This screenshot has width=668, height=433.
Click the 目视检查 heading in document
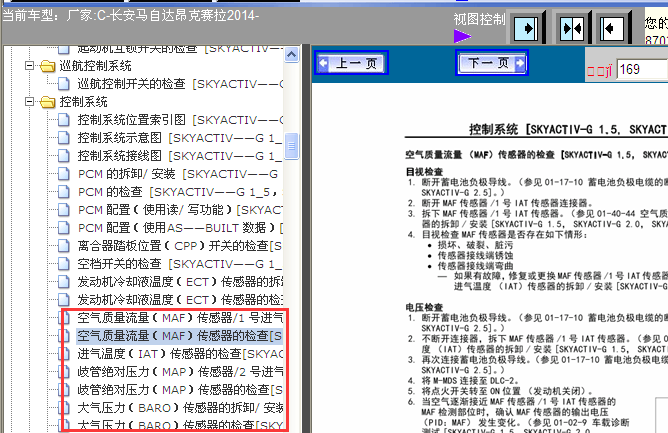(424, 172)
